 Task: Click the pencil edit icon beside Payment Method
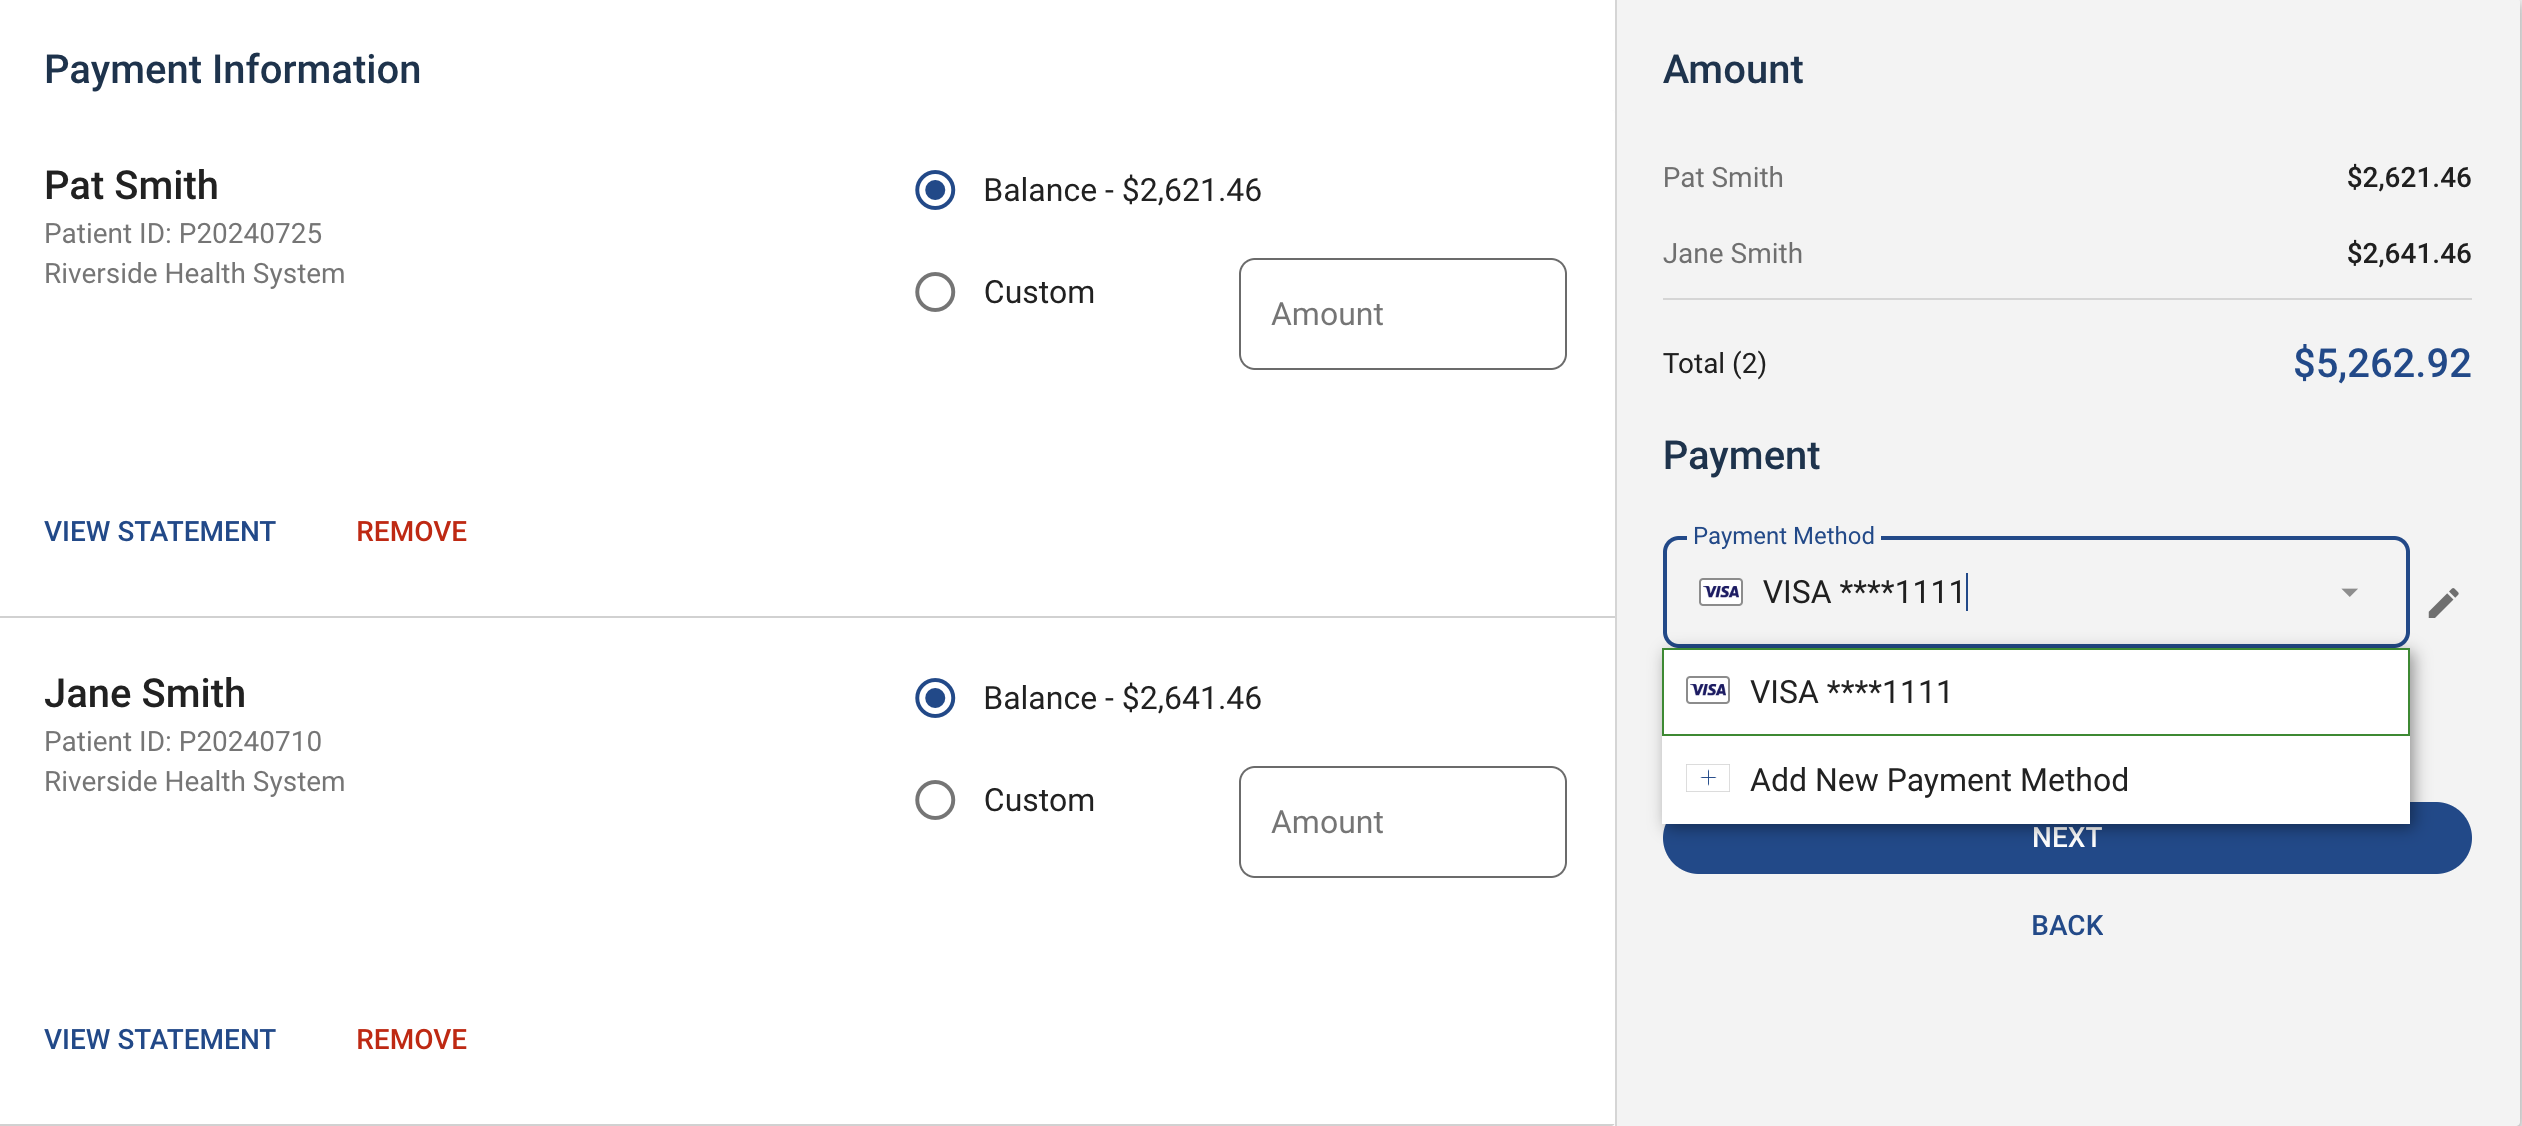point(2444,602)
